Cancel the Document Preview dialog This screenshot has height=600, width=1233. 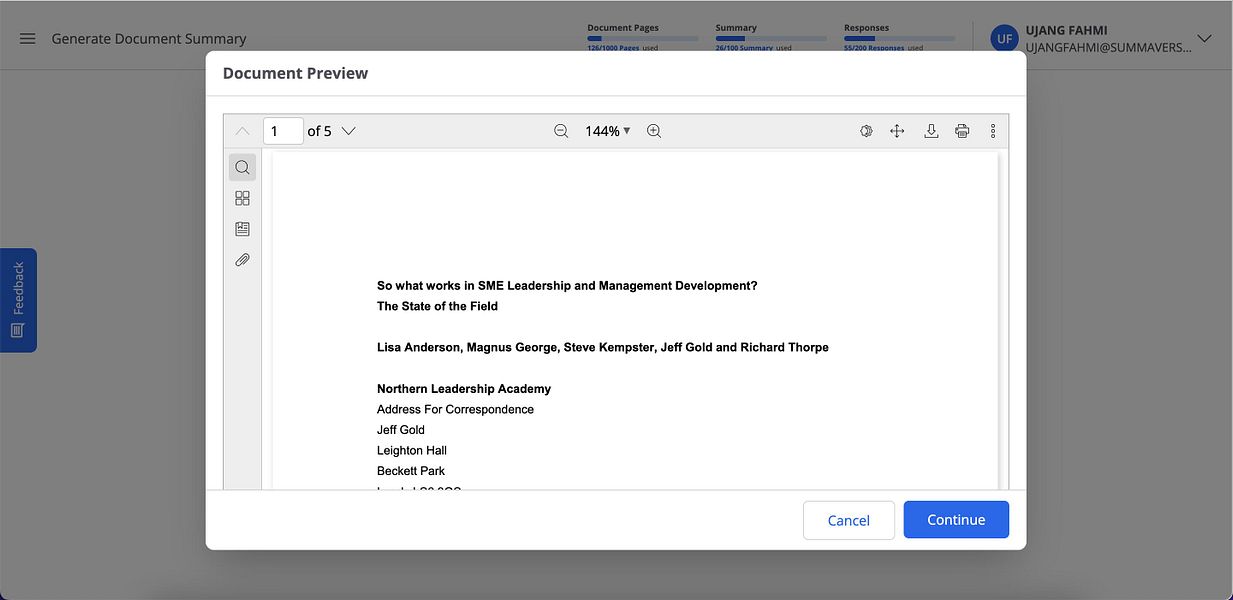point(849,520)
